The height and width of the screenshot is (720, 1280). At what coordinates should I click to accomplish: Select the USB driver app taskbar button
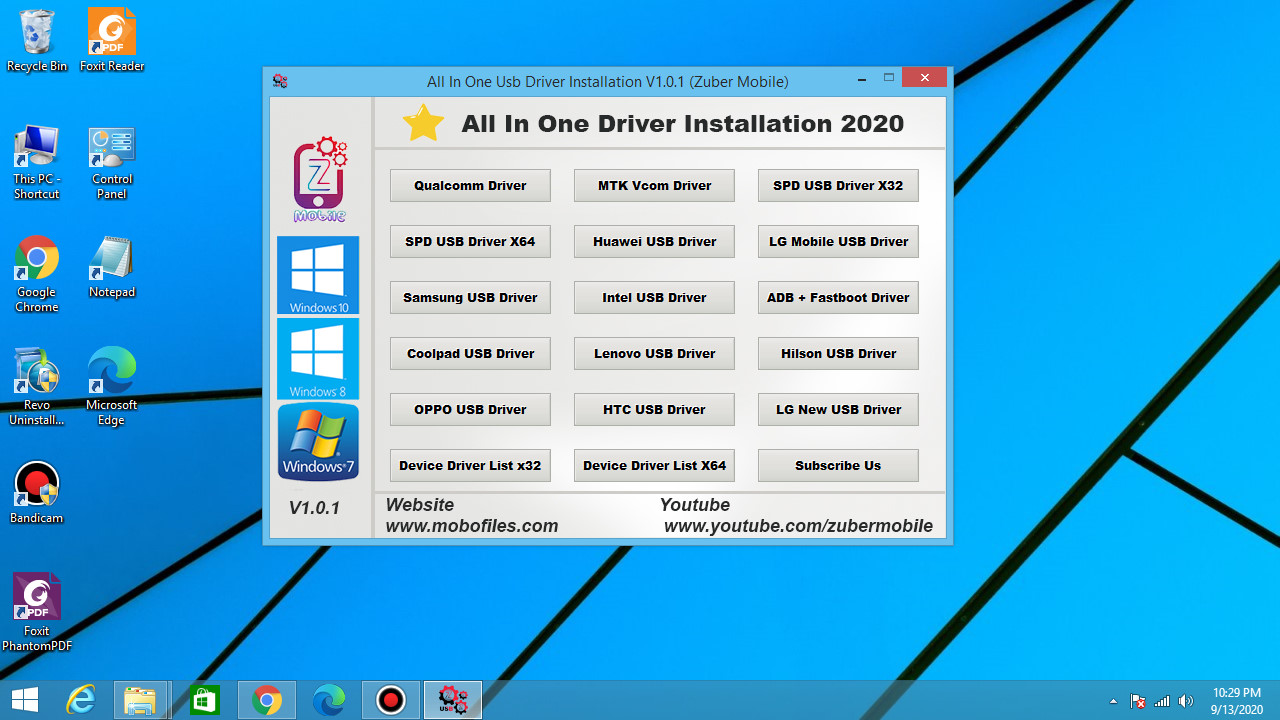tap(453, 700)
